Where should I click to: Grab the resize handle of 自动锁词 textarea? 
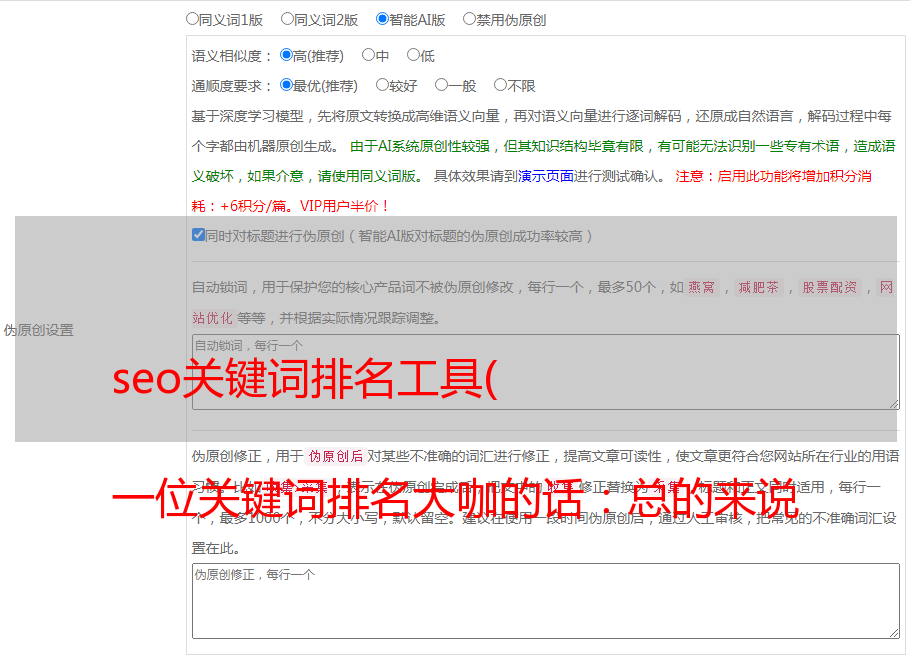pos(894,404)
